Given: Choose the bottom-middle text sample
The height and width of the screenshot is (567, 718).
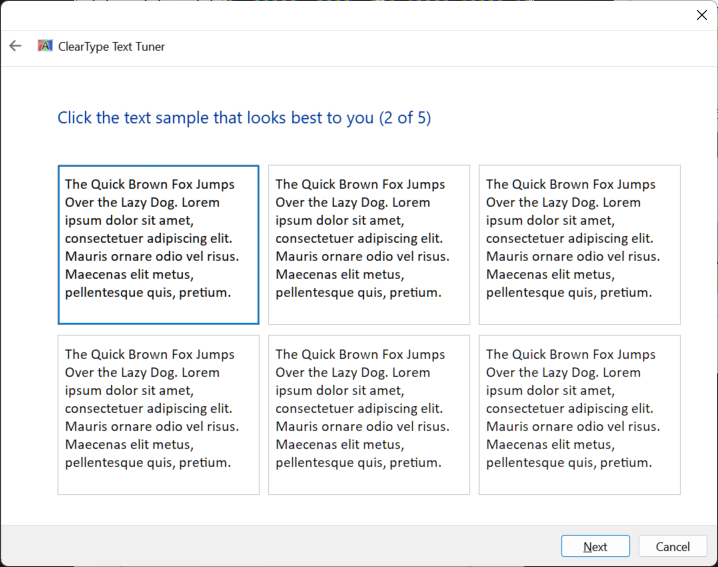Looking at the screenshot, I should point(369,414).
